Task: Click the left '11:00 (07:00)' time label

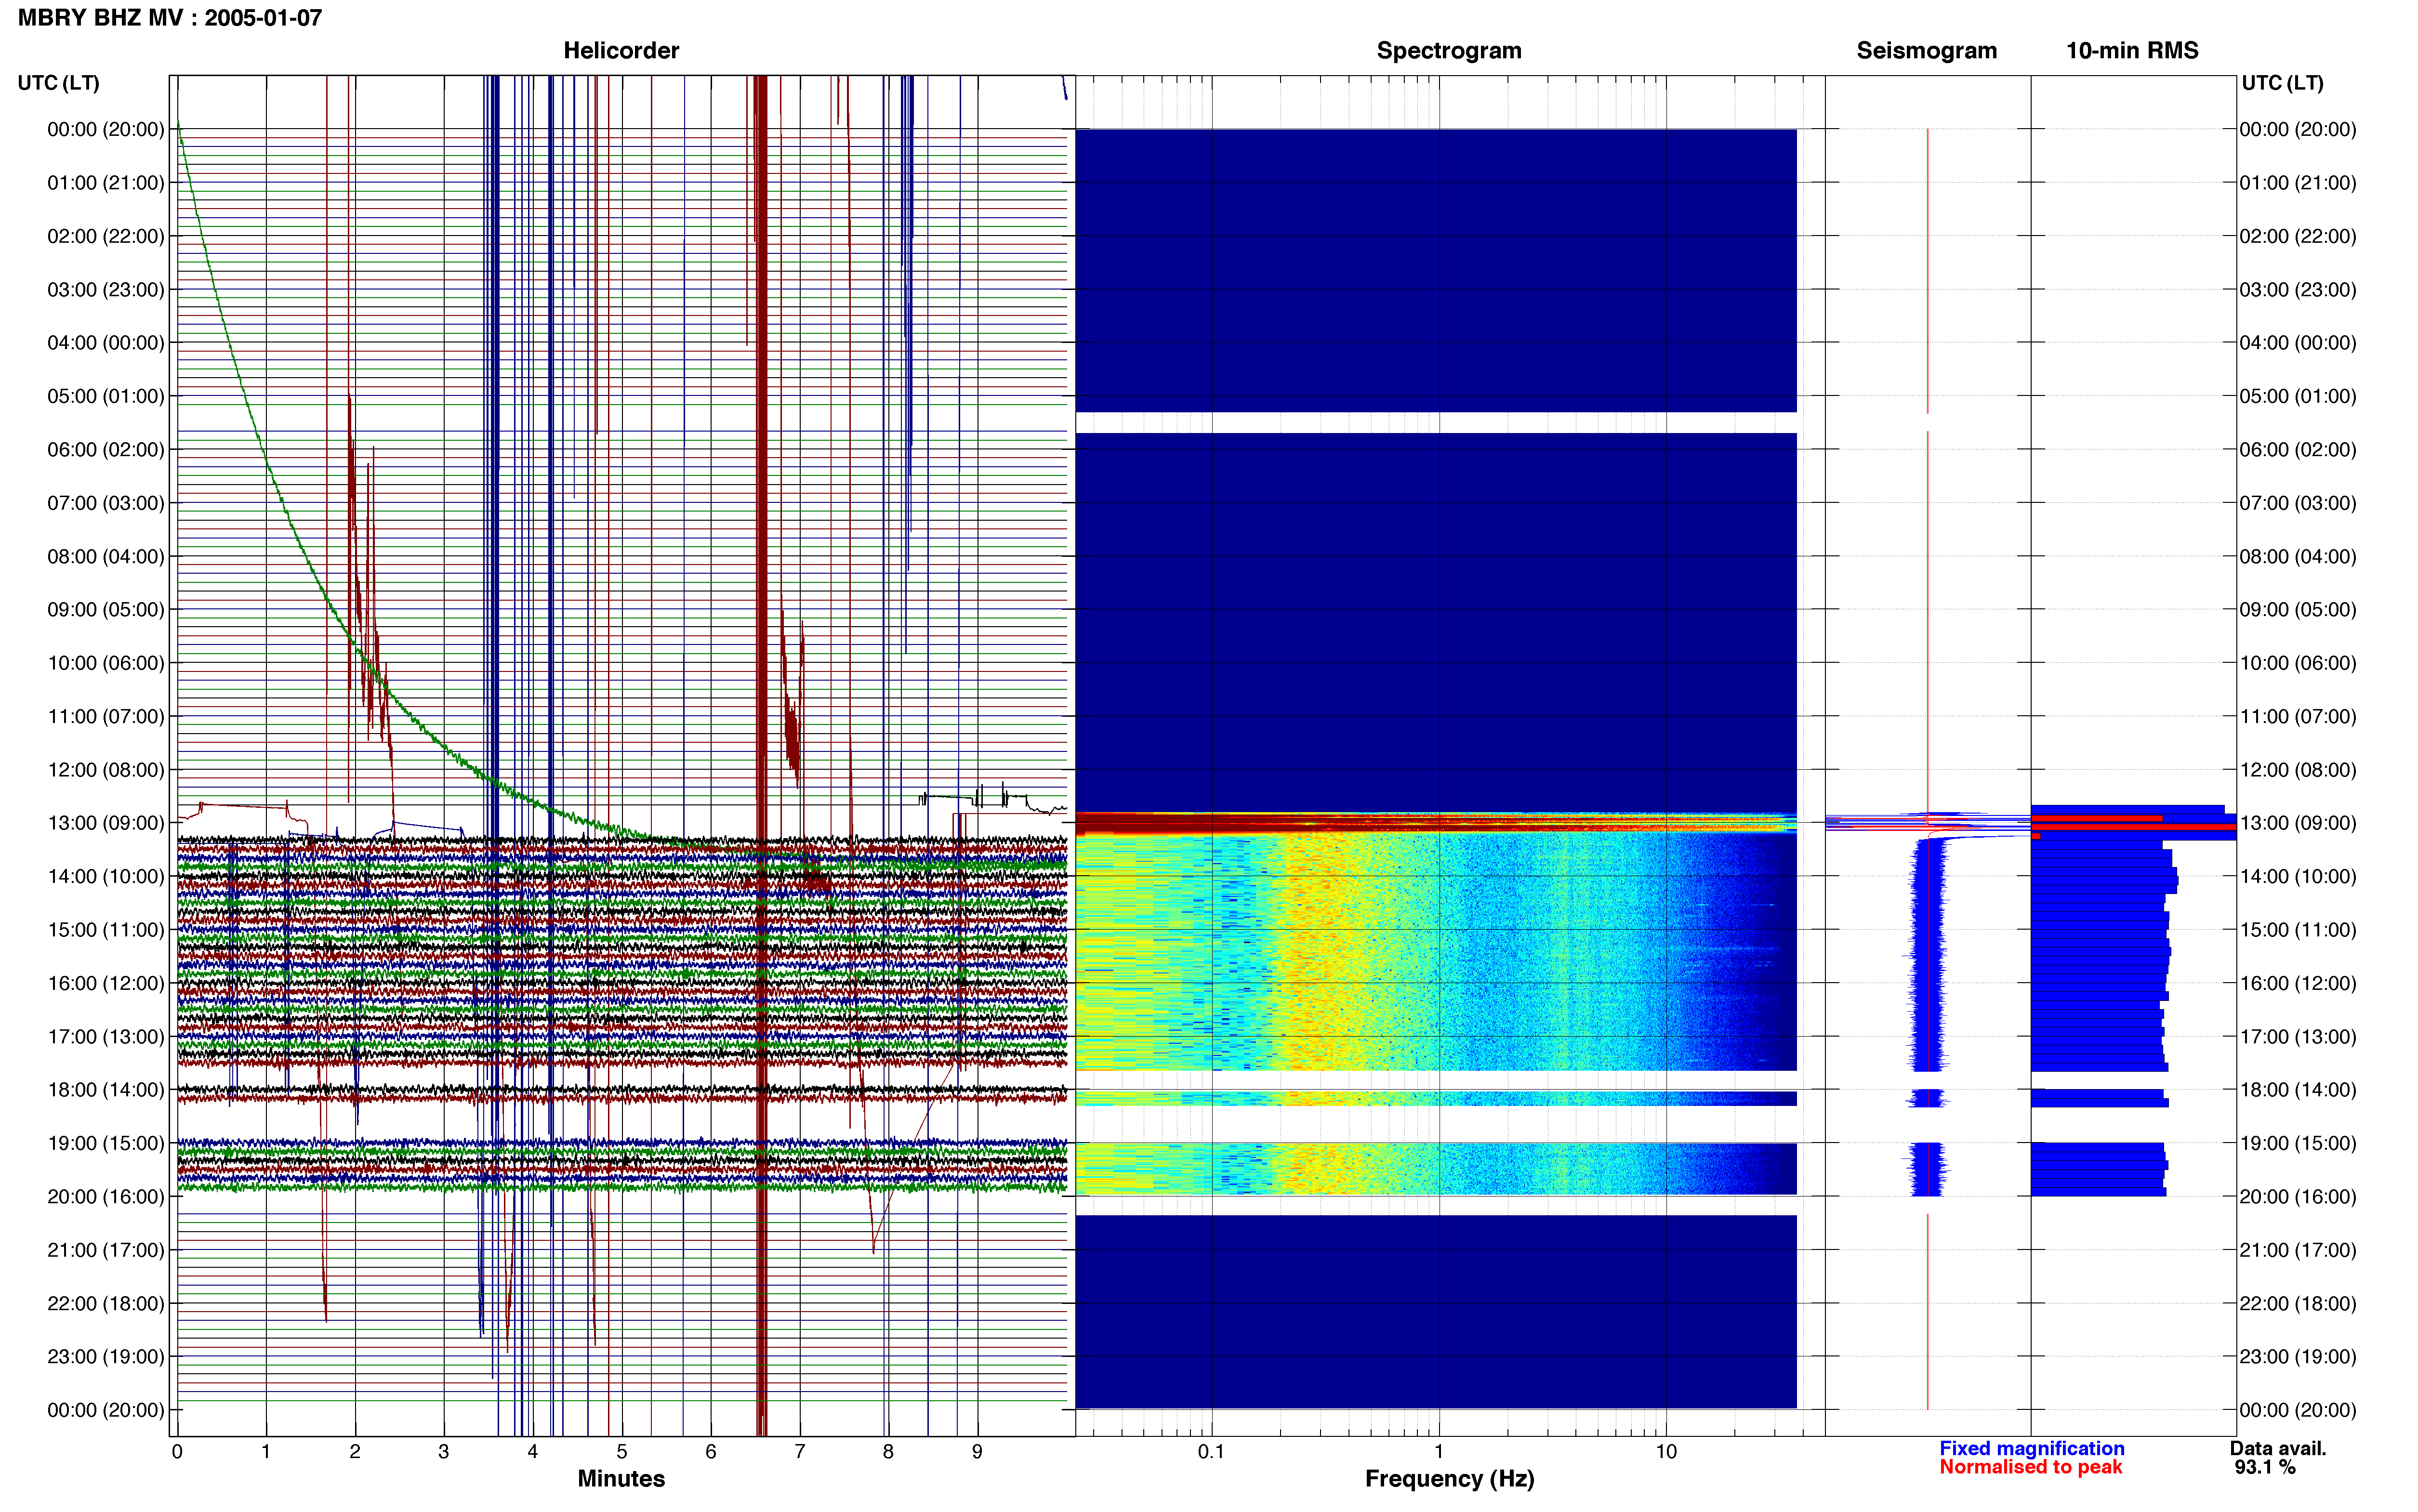Action: (x=106, y=716)
